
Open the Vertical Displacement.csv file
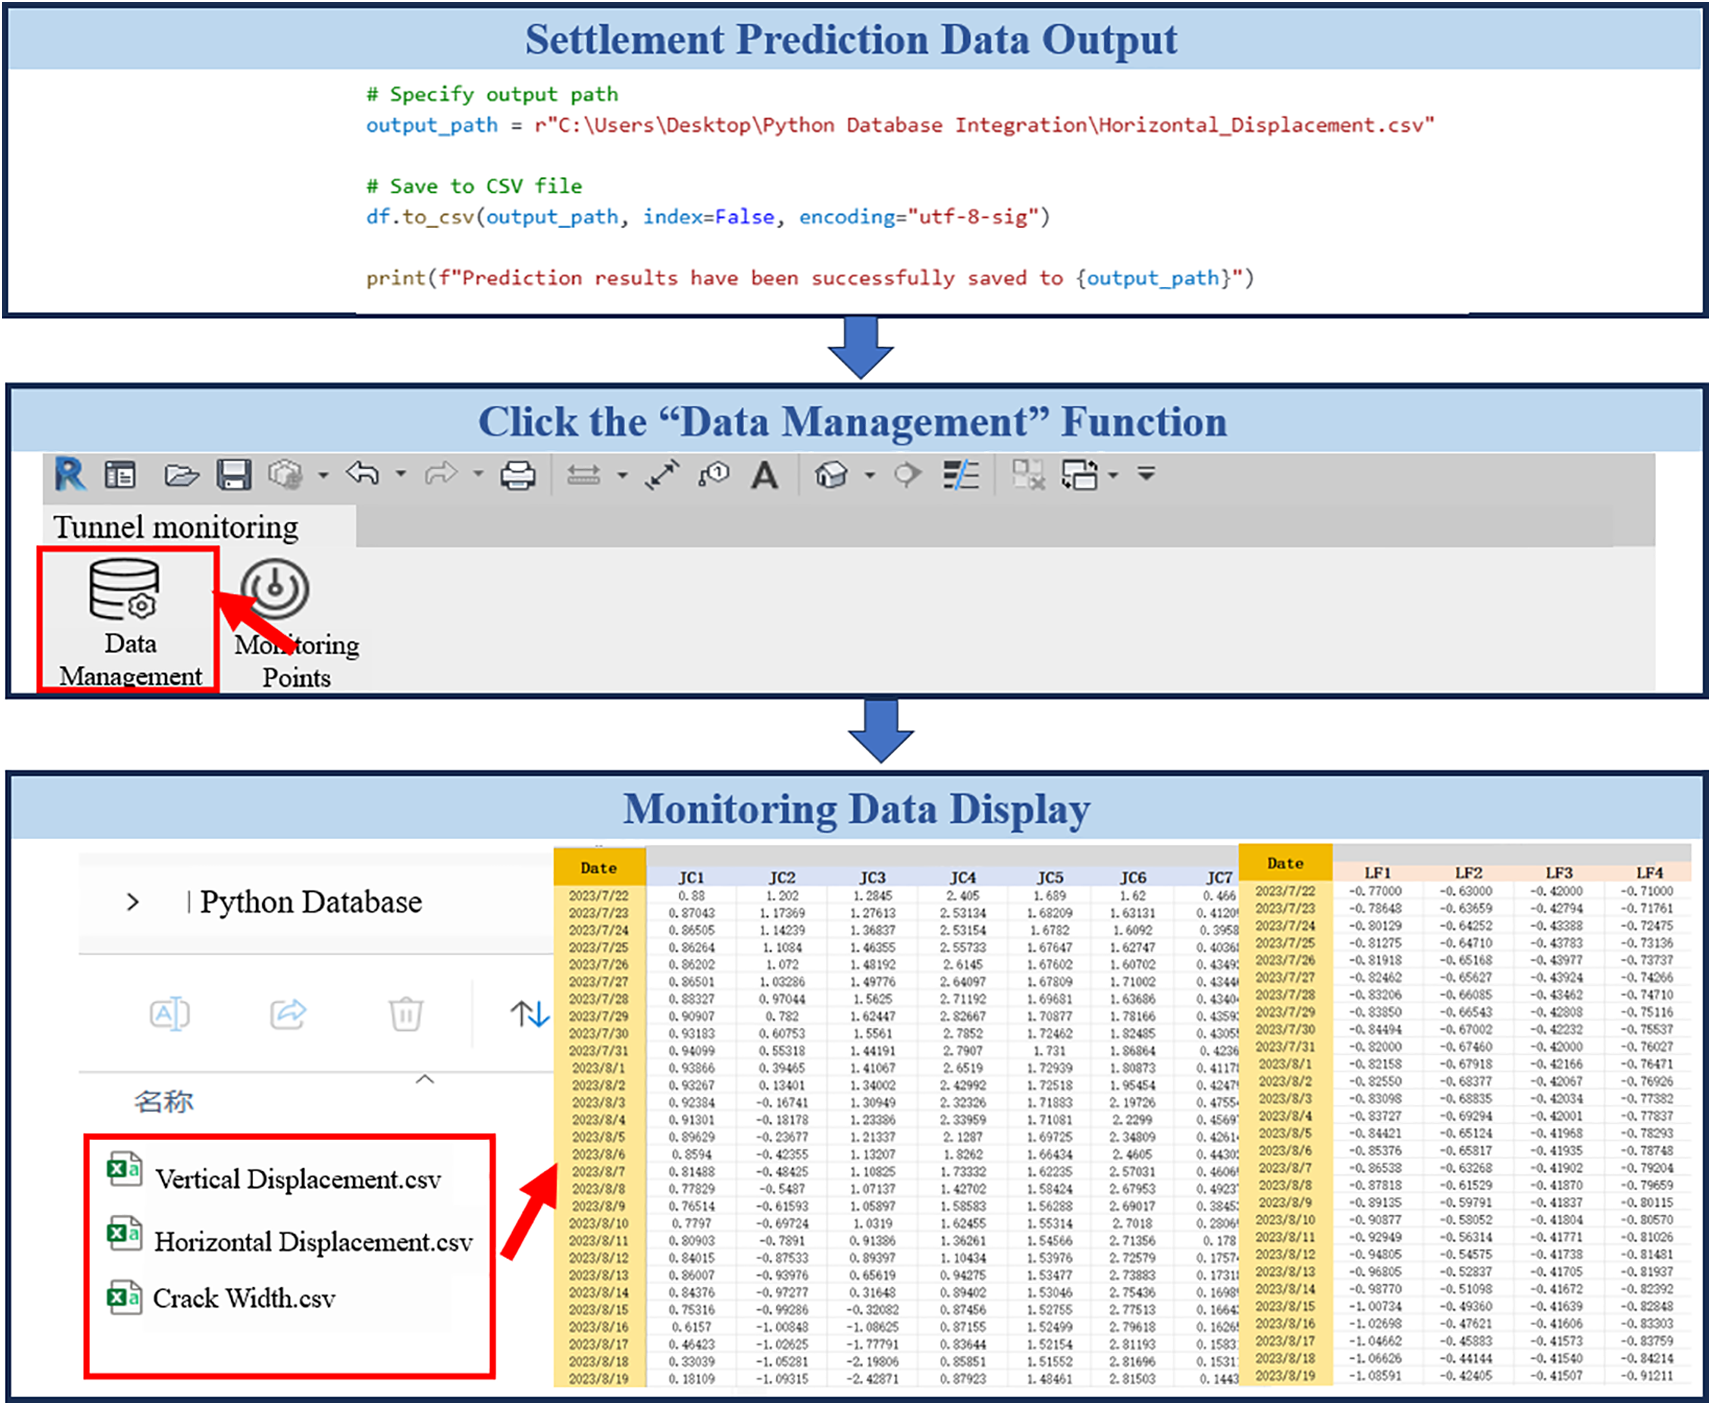(x=297, y=1180)
